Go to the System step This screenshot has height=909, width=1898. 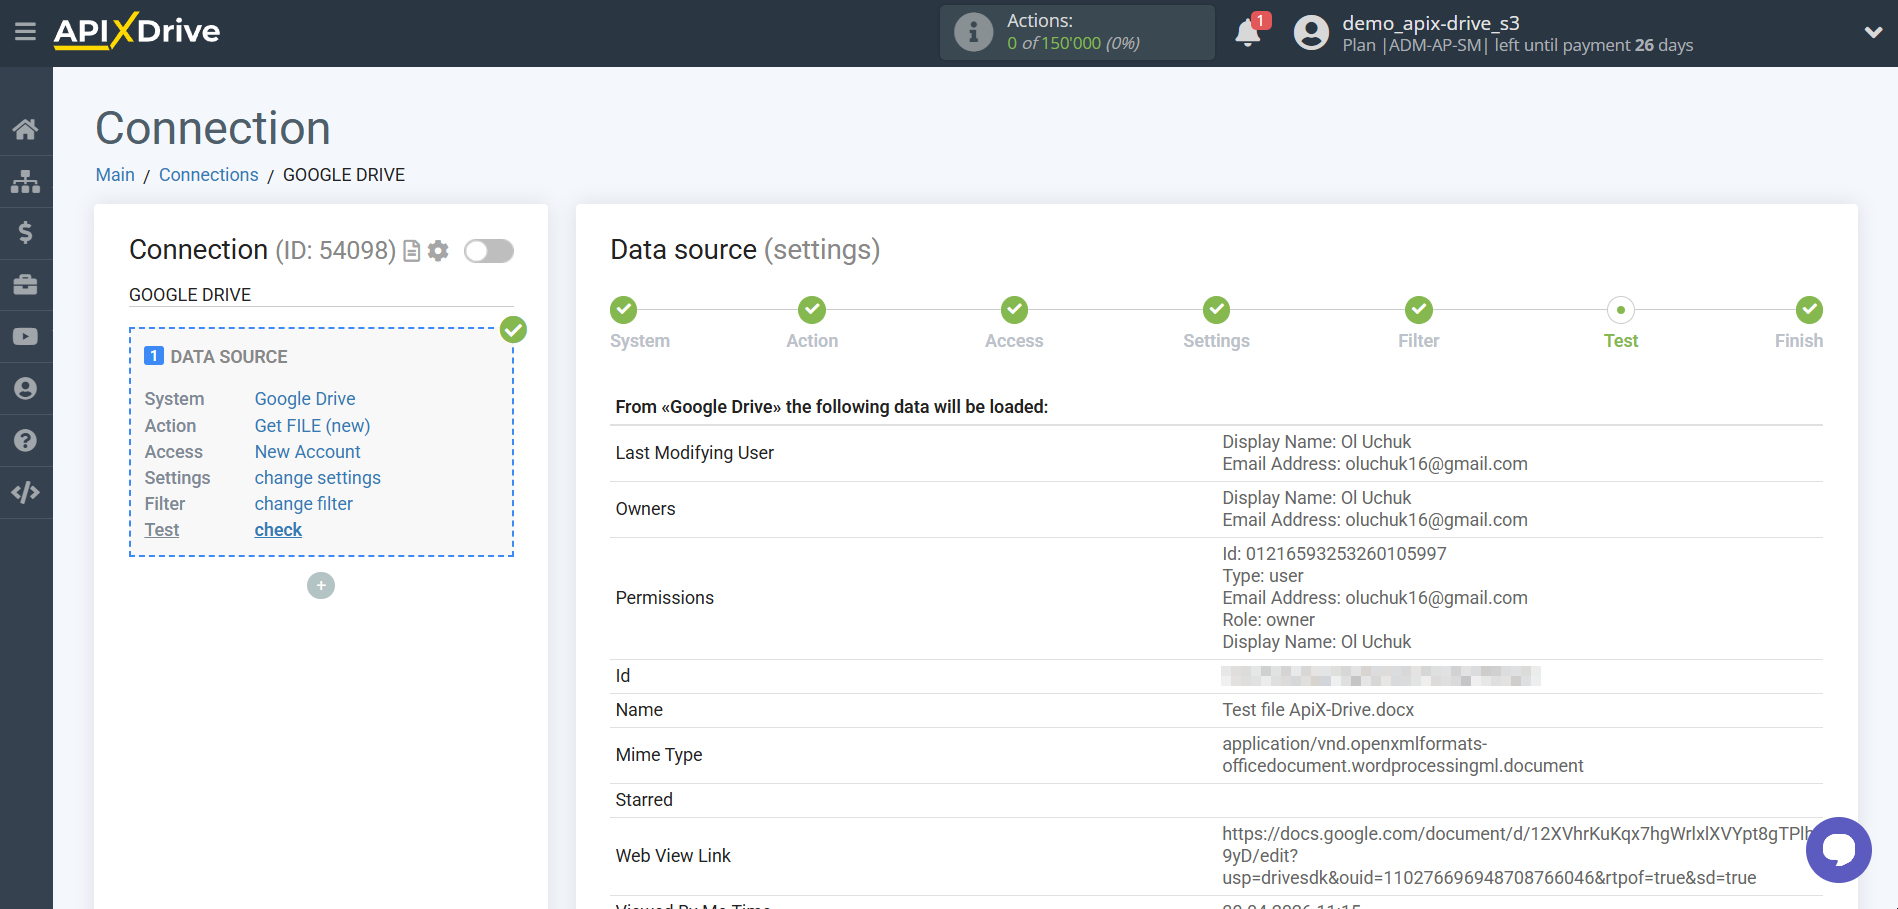(624, 310)
